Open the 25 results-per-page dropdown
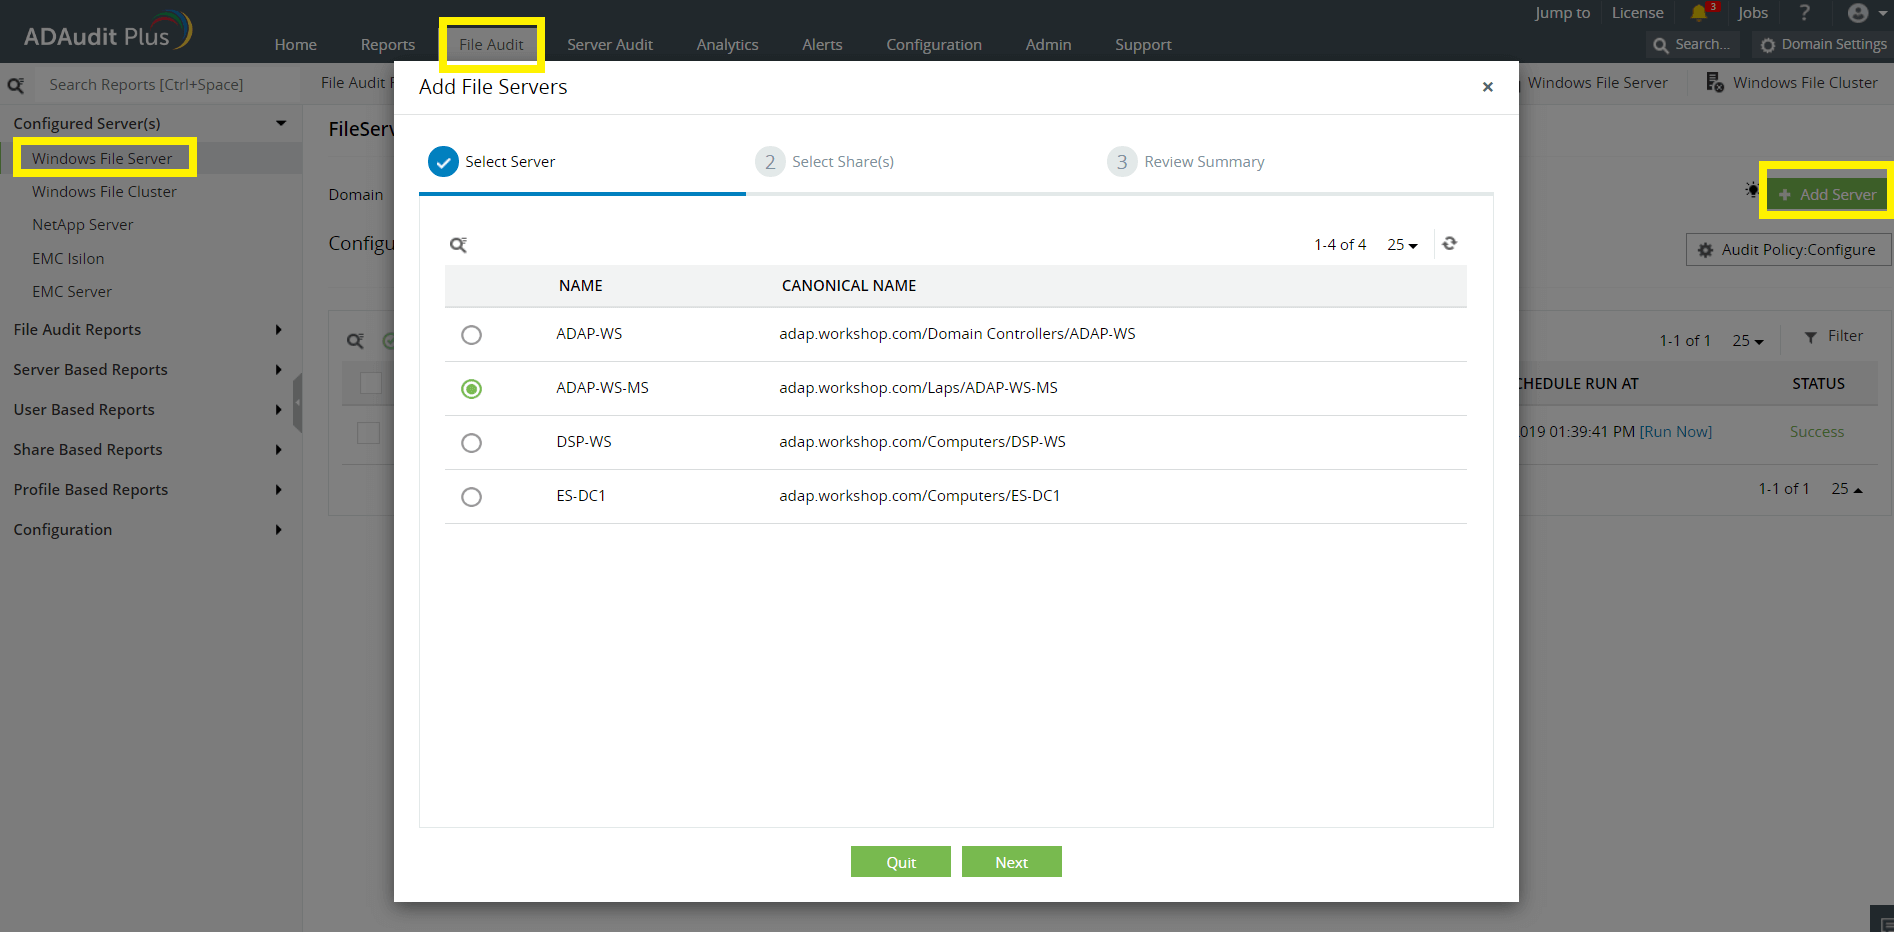Viewport: 1894px width, 932px height. 1401,243
